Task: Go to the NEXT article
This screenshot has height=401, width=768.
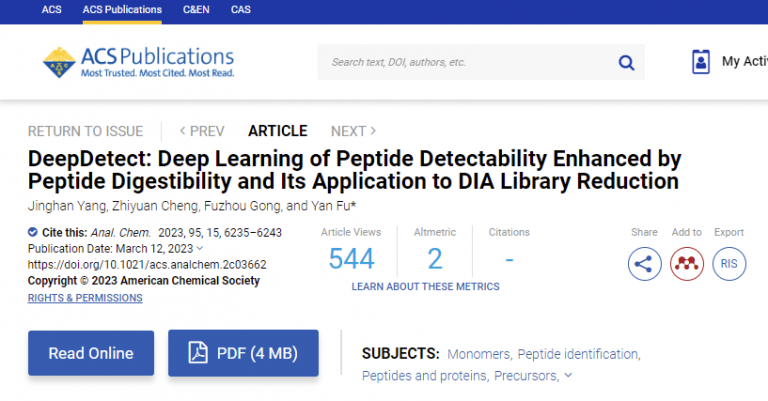Action: [x=353, y=131]
